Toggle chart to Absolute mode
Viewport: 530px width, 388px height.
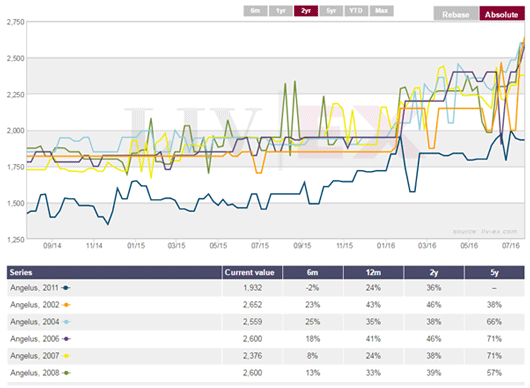[502, 14]
